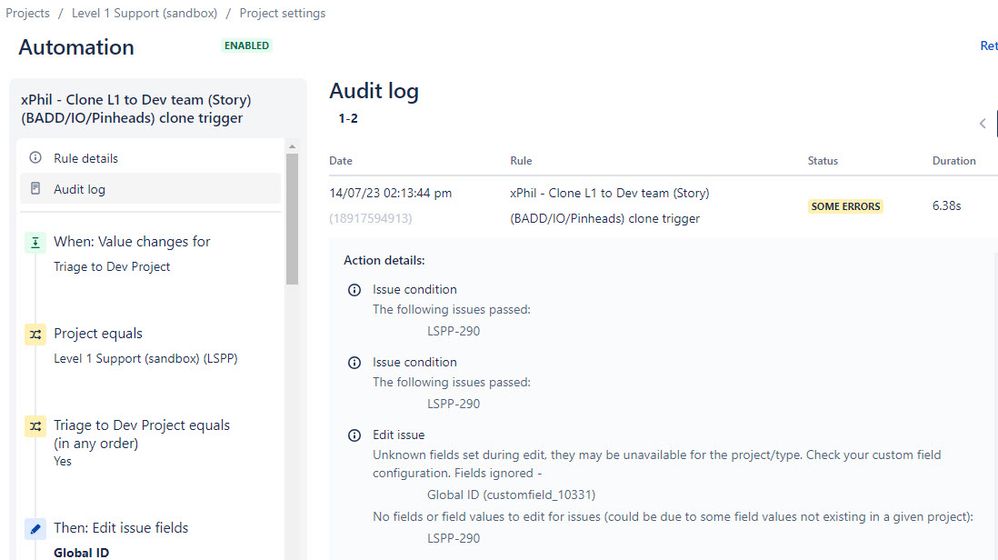Go to Project settings breadcrumb
The image size is (998, 560).
(x=282, y=13)
